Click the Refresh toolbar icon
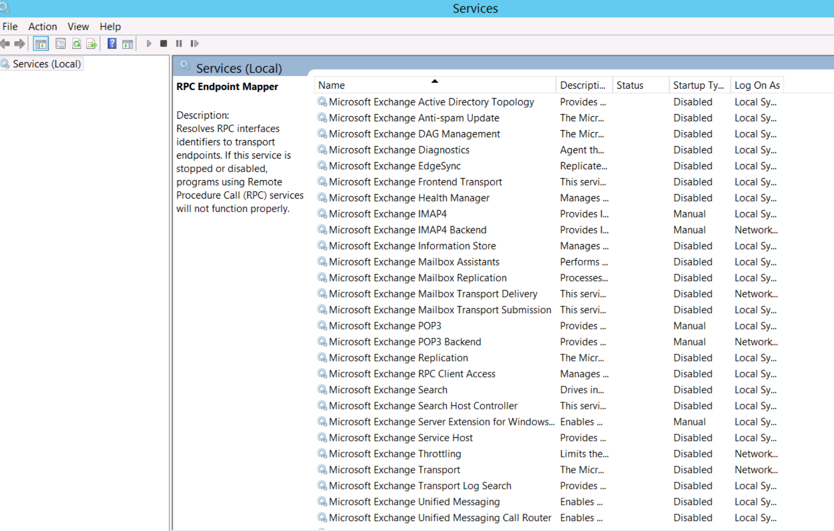 coord(77,44)
